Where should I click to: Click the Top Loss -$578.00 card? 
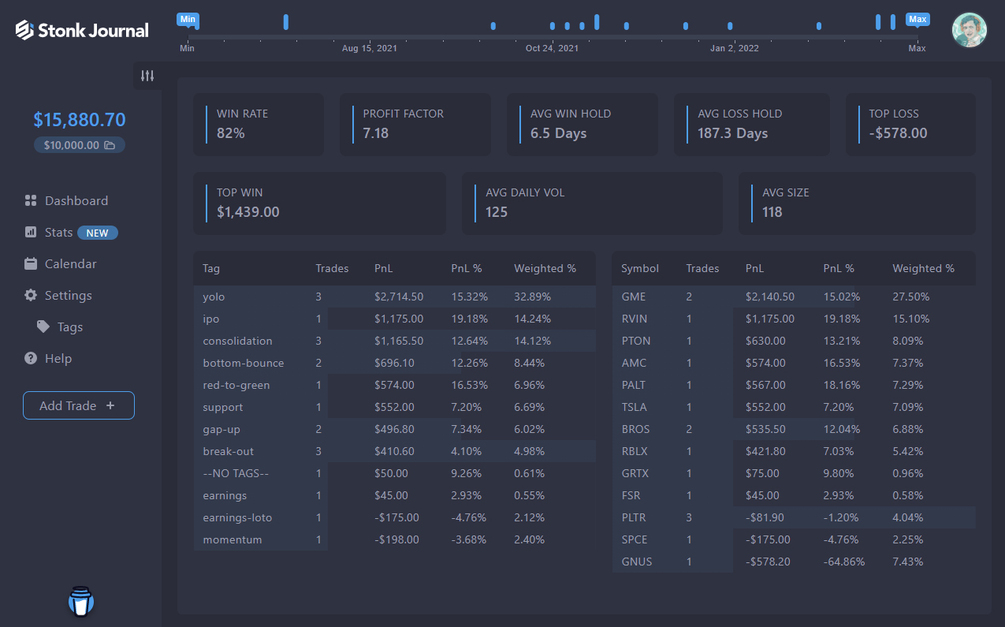pos(911,124)
